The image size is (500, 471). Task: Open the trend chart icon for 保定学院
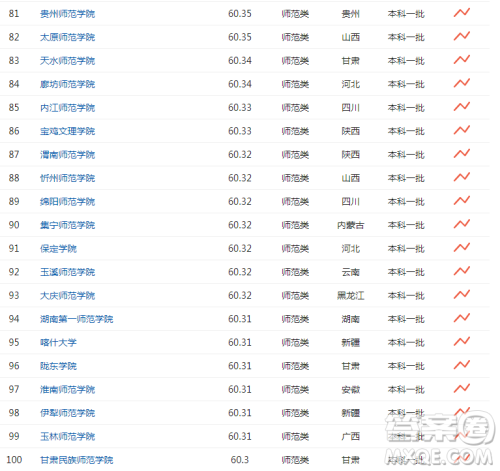(x=462, y=248)
